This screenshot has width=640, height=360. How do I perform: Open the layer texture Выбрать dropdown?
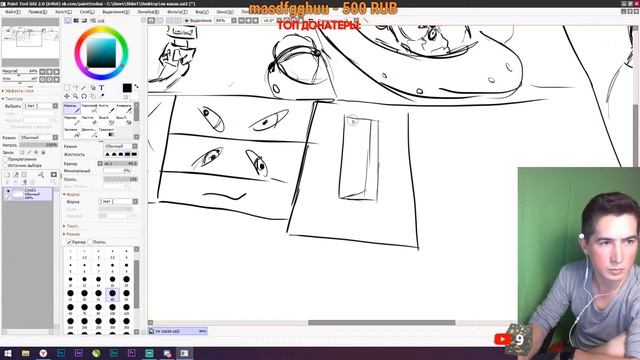pos(40,106)
